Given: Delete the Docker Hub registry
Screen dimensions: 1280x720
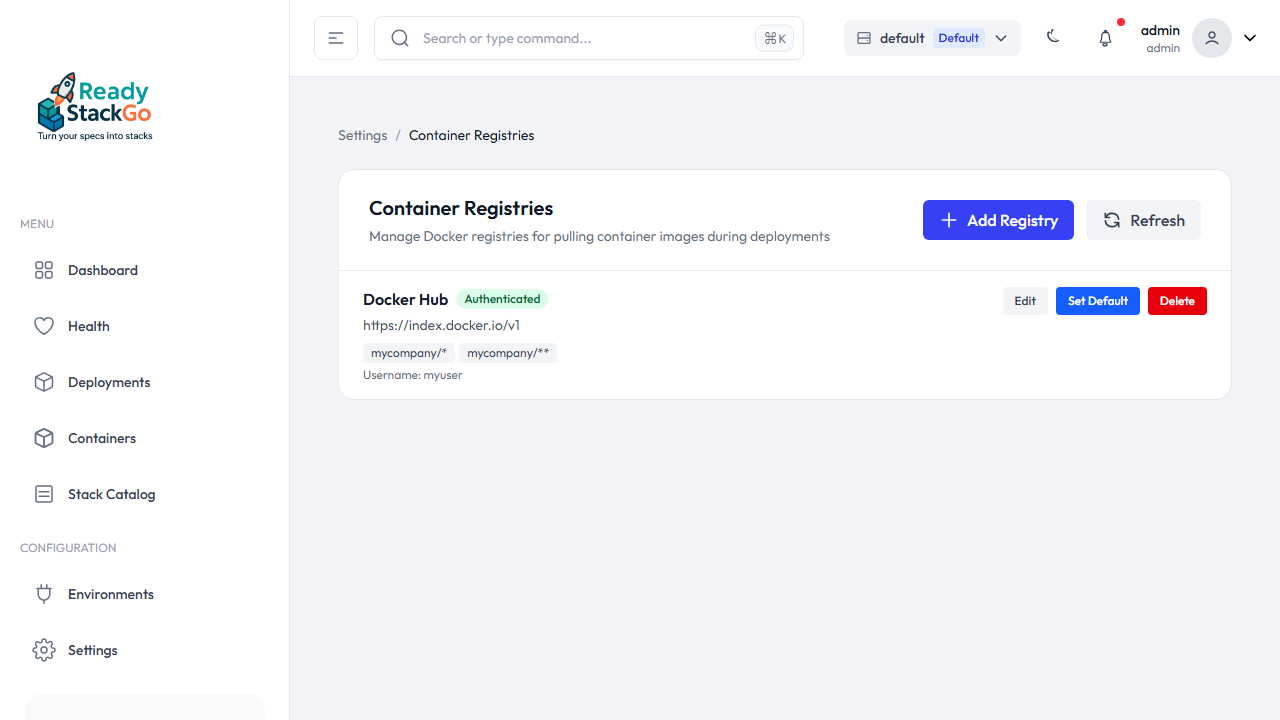Looking at the screenshot, I should [1176, 300].
